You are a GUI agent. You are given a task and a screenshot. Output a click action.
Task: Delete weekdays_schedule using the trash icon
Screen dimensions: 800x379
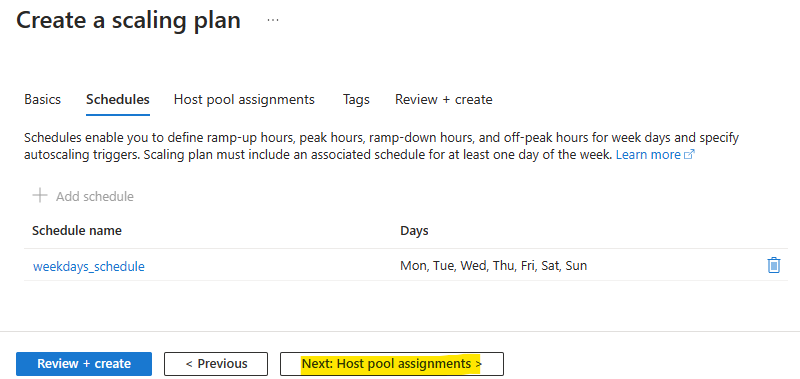point(773,265)
